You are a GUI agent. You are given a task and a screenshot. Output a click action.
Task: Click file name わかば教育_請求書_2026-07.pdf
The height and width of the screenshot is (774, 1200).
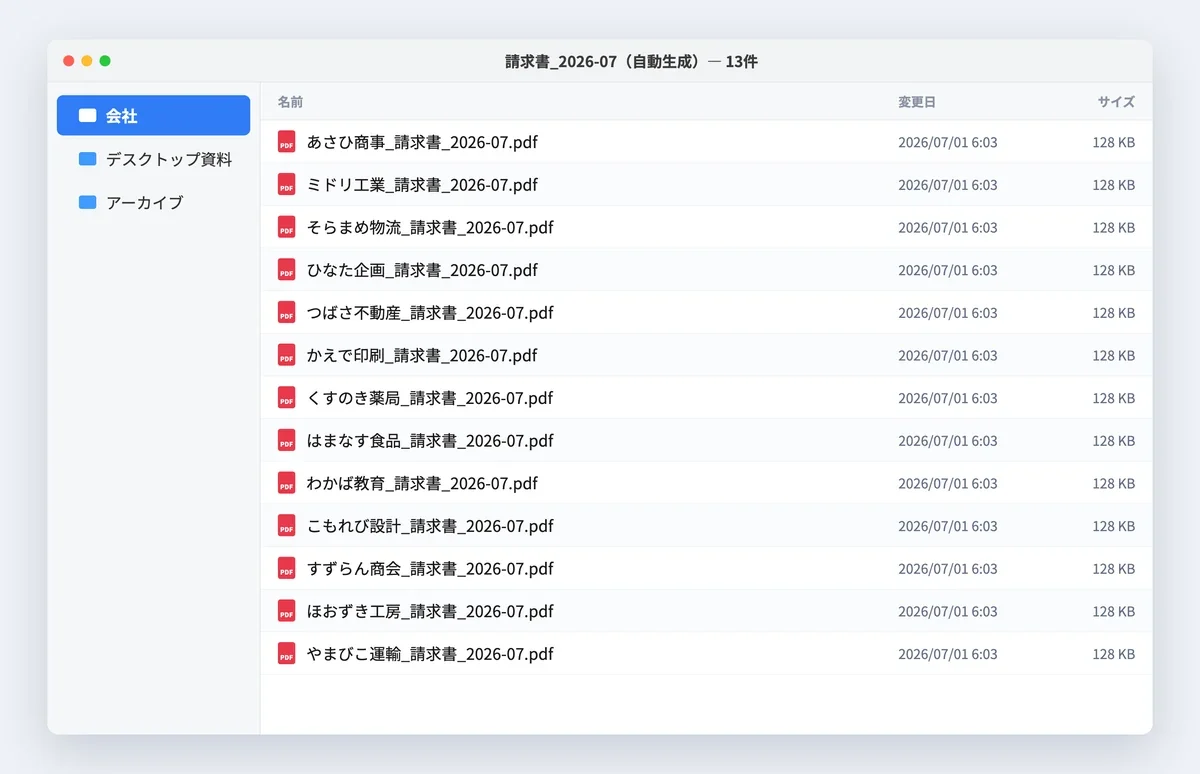point(422,483)
